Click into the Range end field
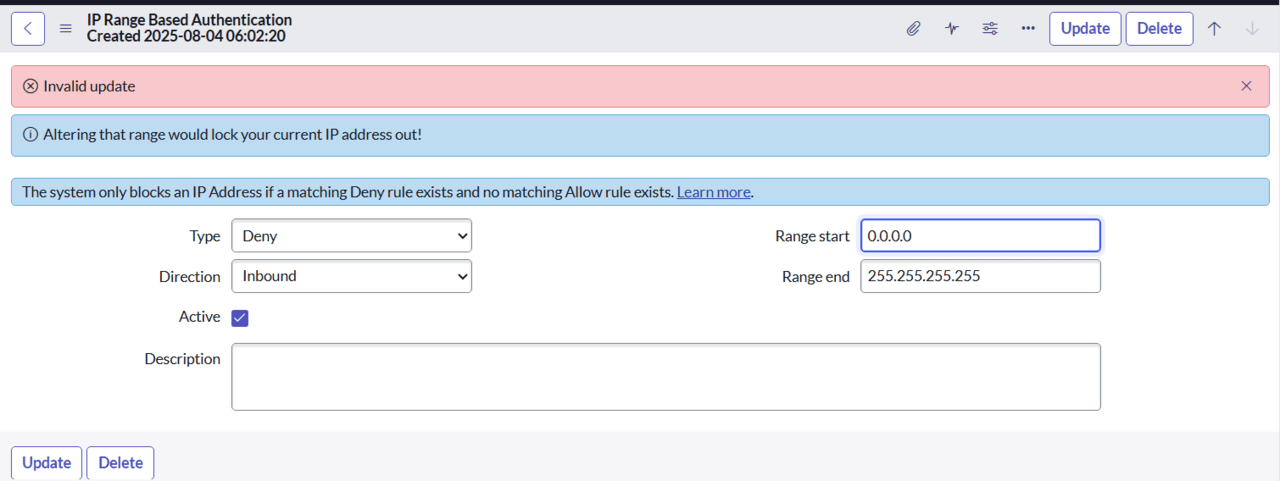Viewport: 1280px width, 481px height. click(980, 276)
